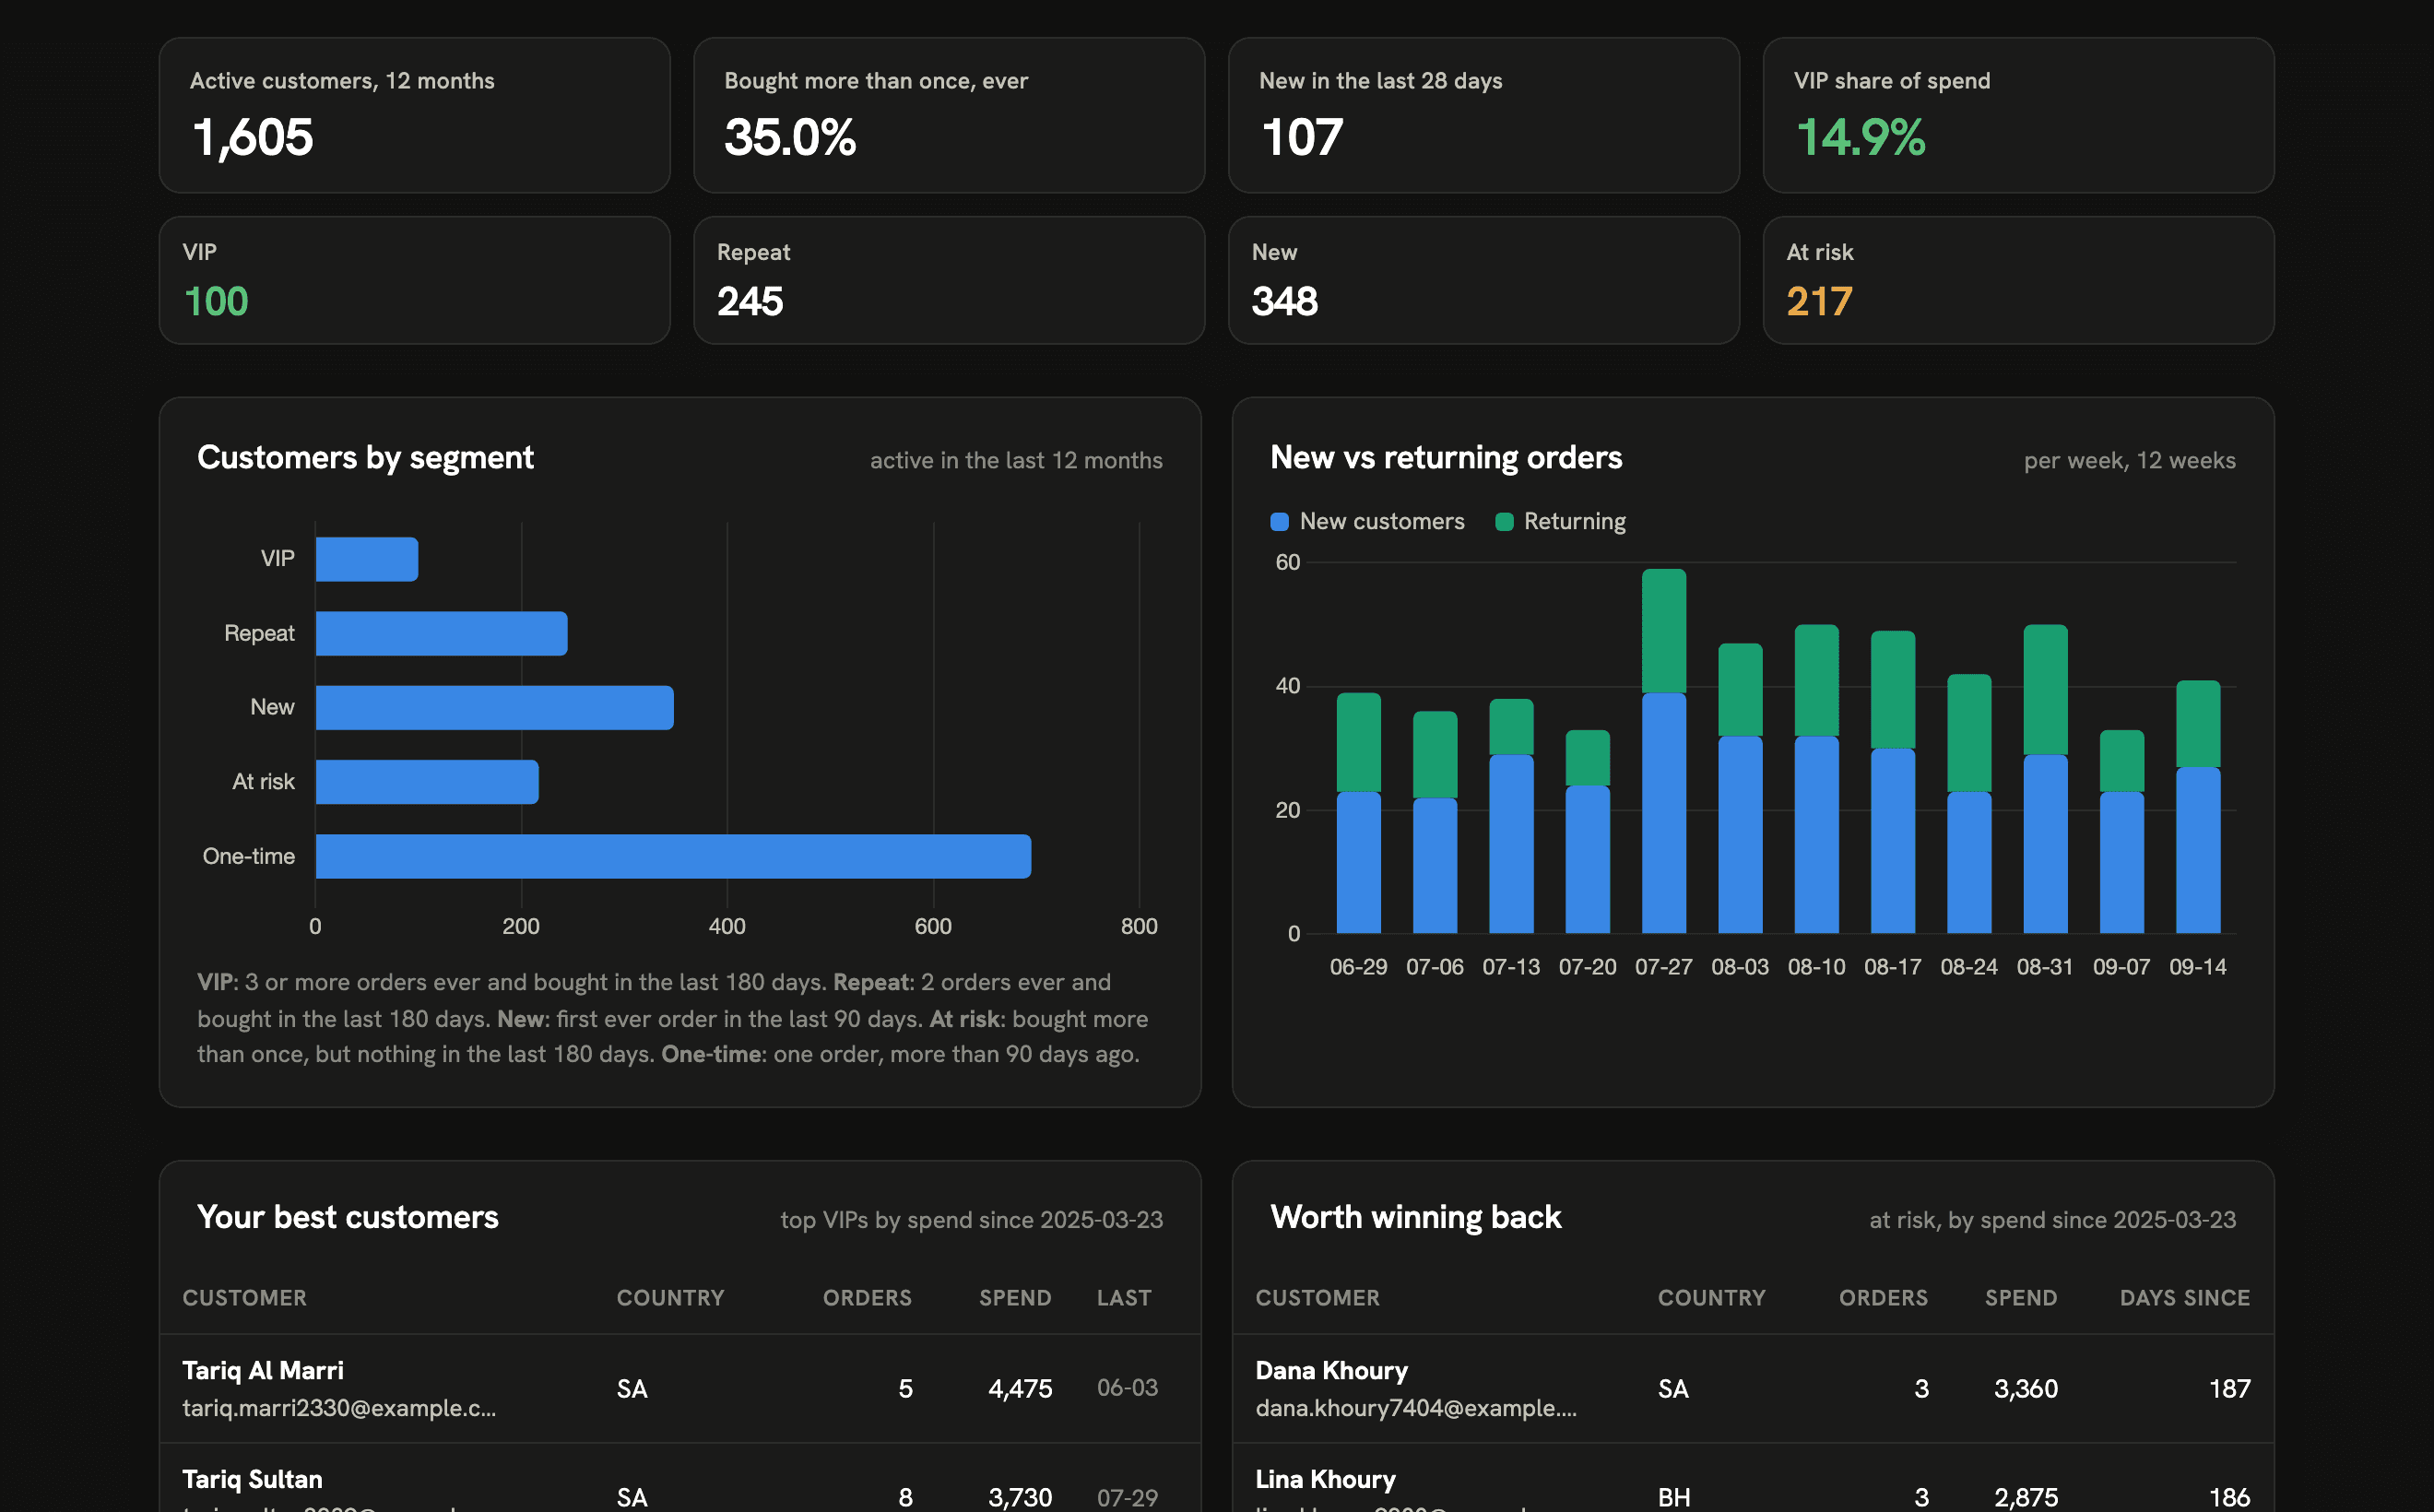Click the Customers by segment heading
This screenshot has width=2434, height=1512.
(x=365, y=458)
